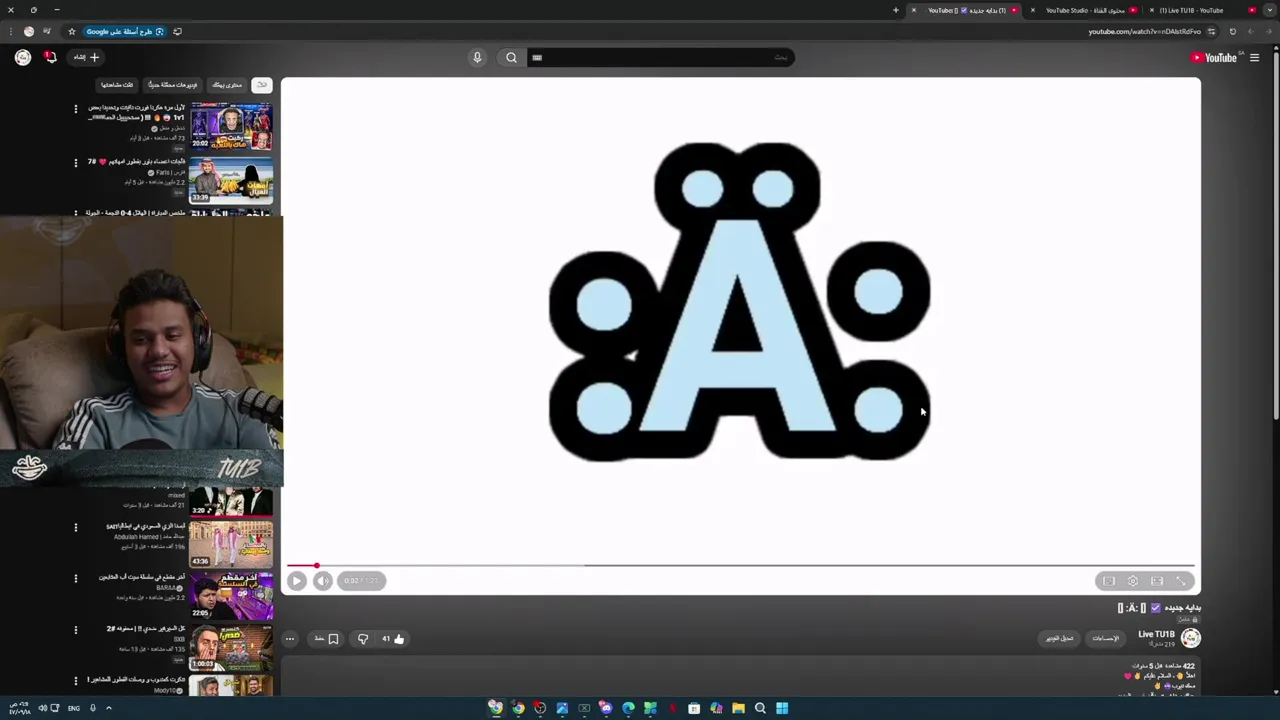Open the analytics button beside the channel name
Image resolution: width=1280 pixels, height=720 pixels.
click(x=1105, y=638)
